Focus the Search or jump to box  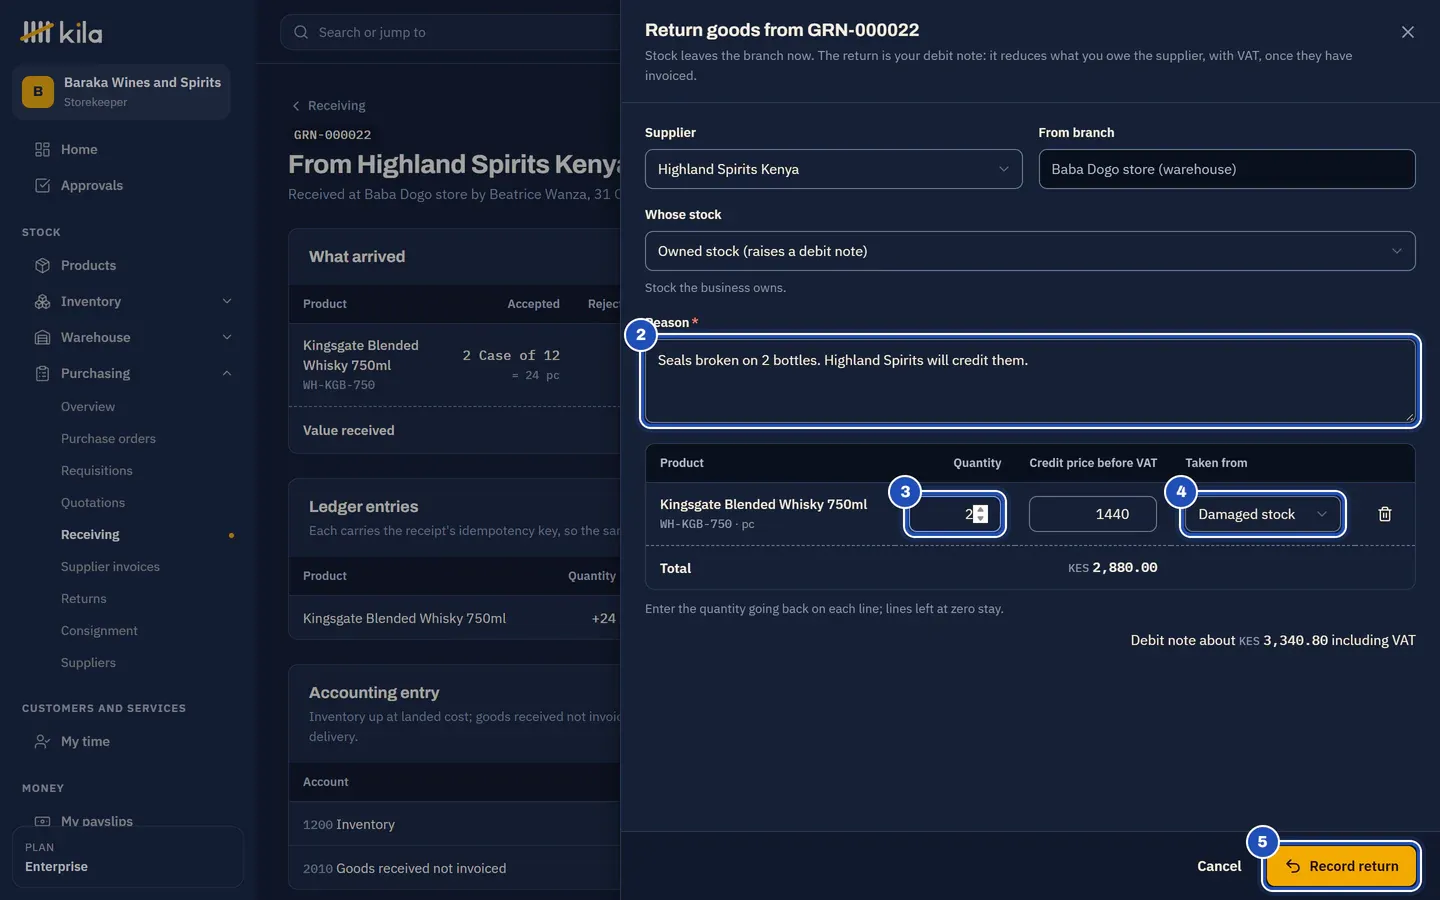coord(450,32)
